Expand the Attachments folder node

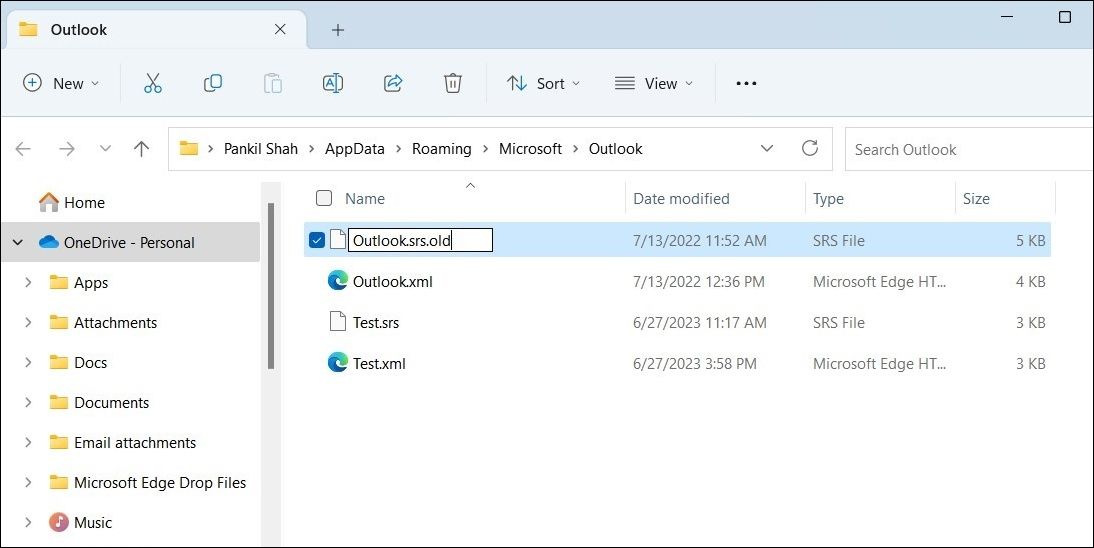[x=28, y=323]
